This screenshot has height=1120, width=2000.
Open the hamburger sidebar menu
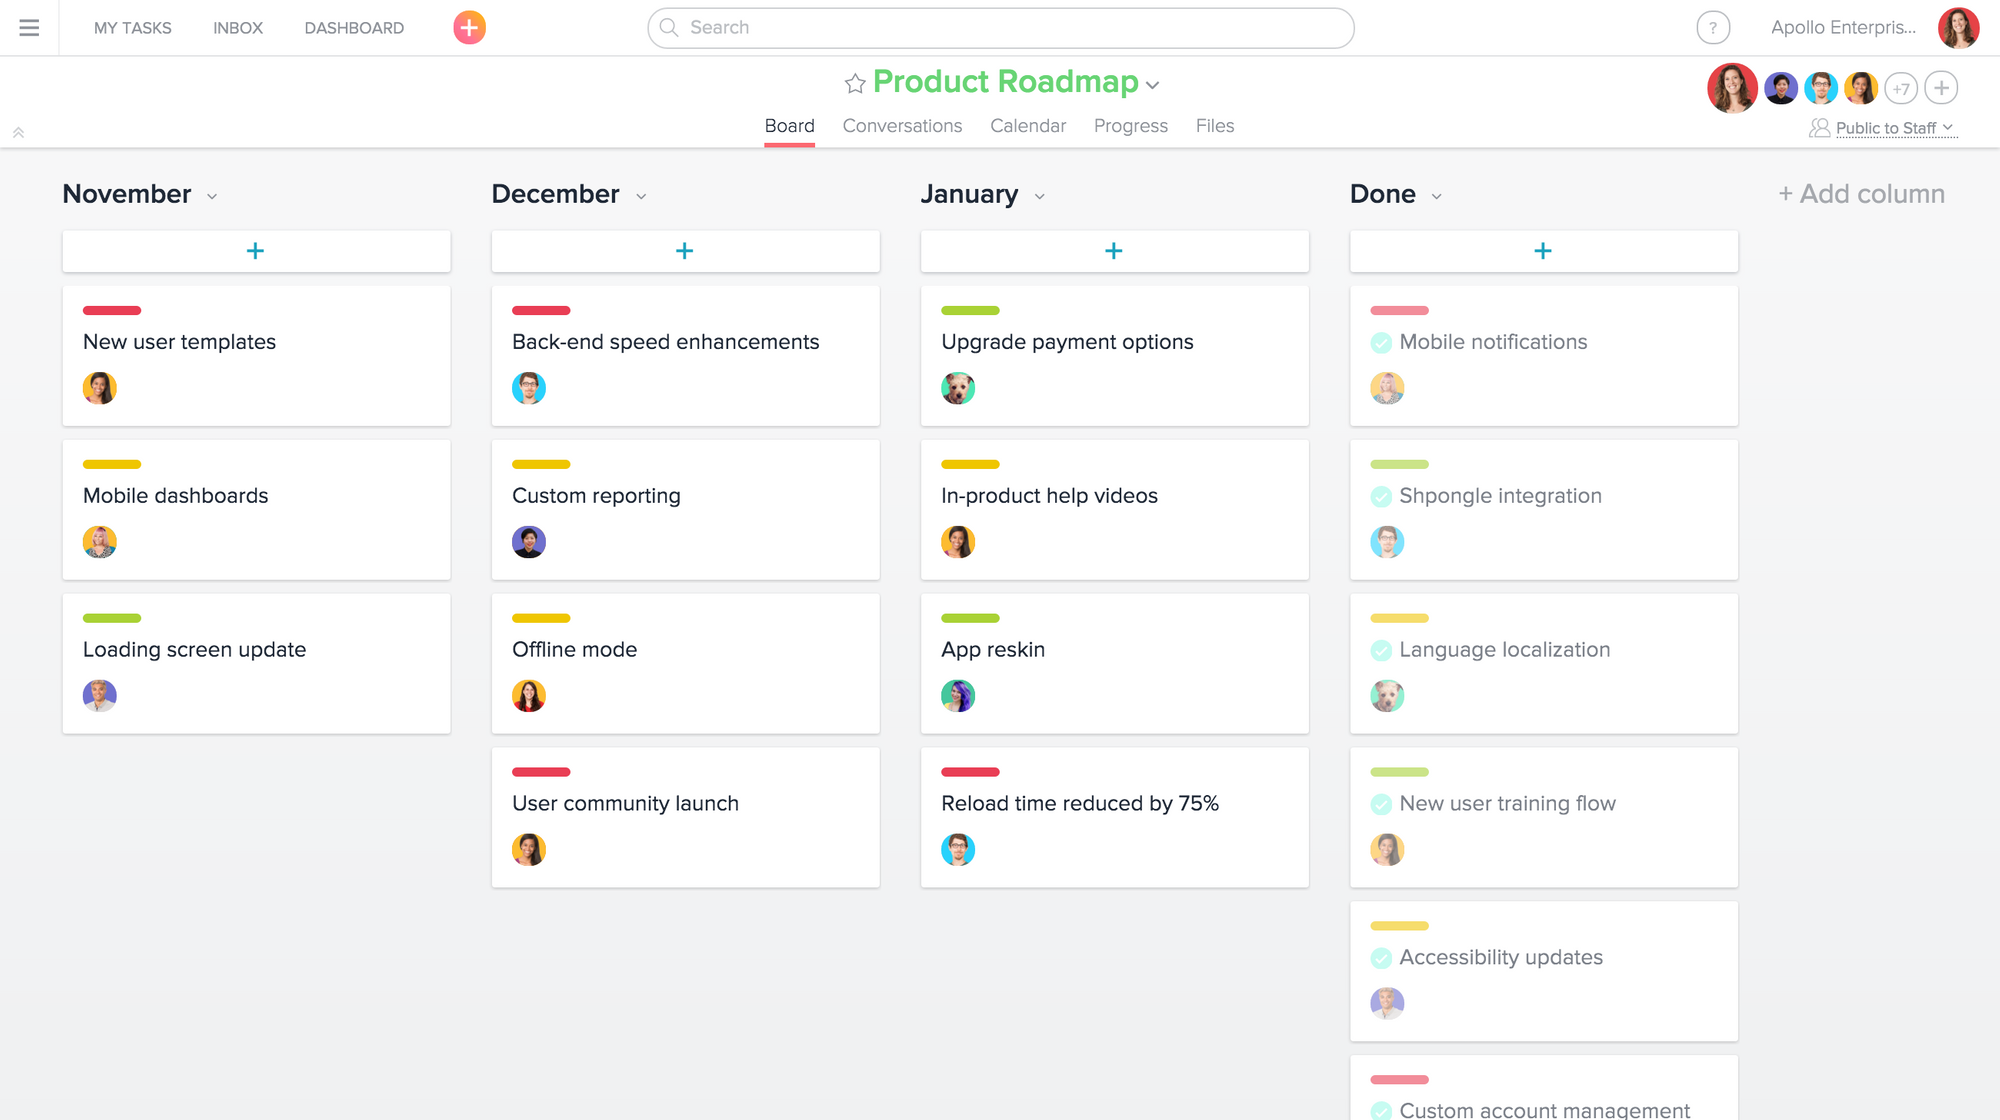29,28
